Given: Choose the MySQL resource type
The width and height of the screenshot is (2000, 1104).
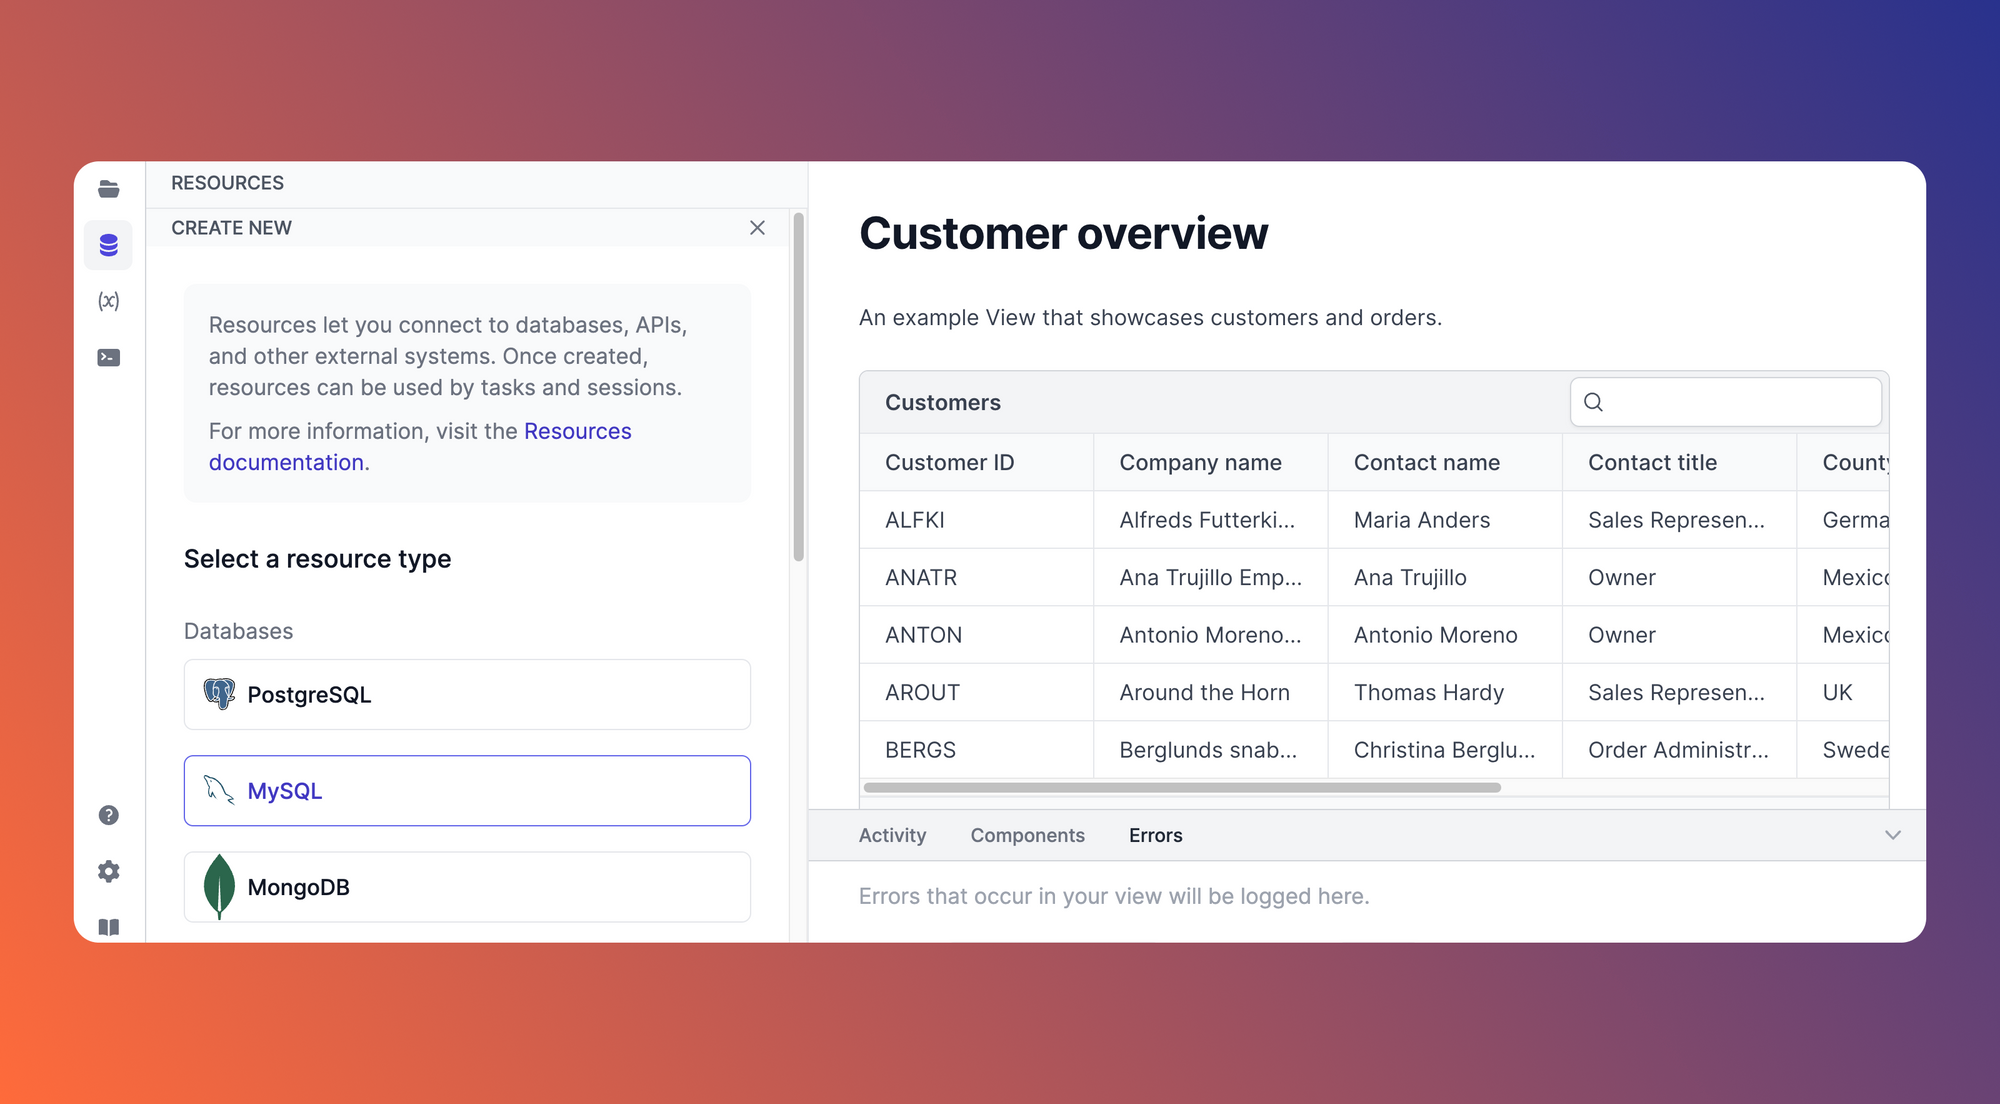Looking at the screenshot, I should click(x=467, y=790).
